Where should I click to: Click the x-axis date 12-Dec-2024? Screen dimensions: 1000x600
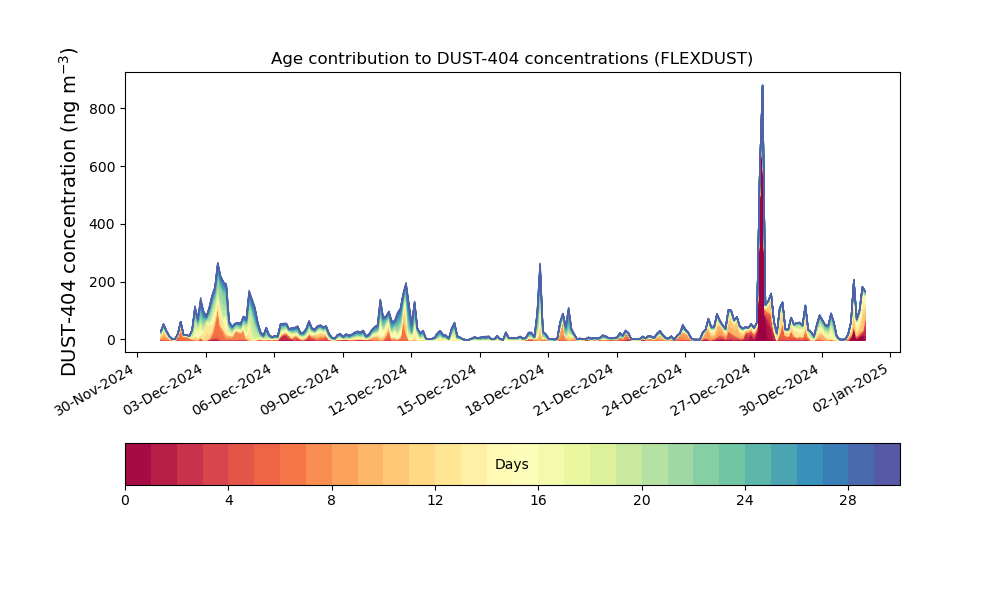(369, 389)
